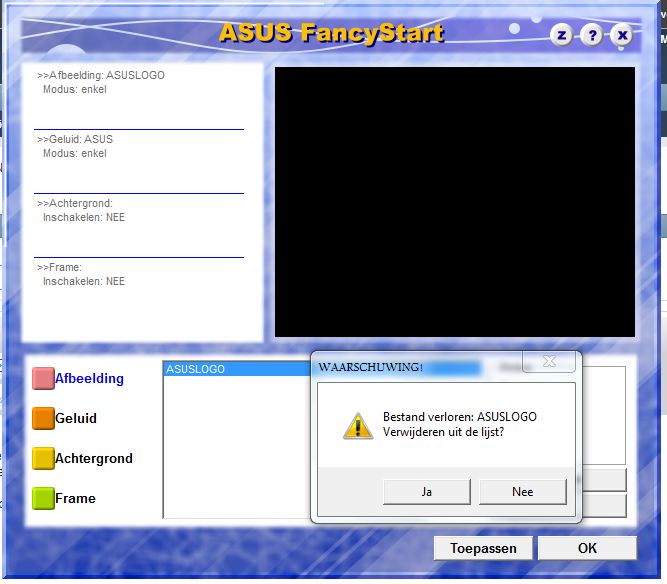
Task: Click the '>>Geluid: ASUS' summary line
Action: click(75, 139)
